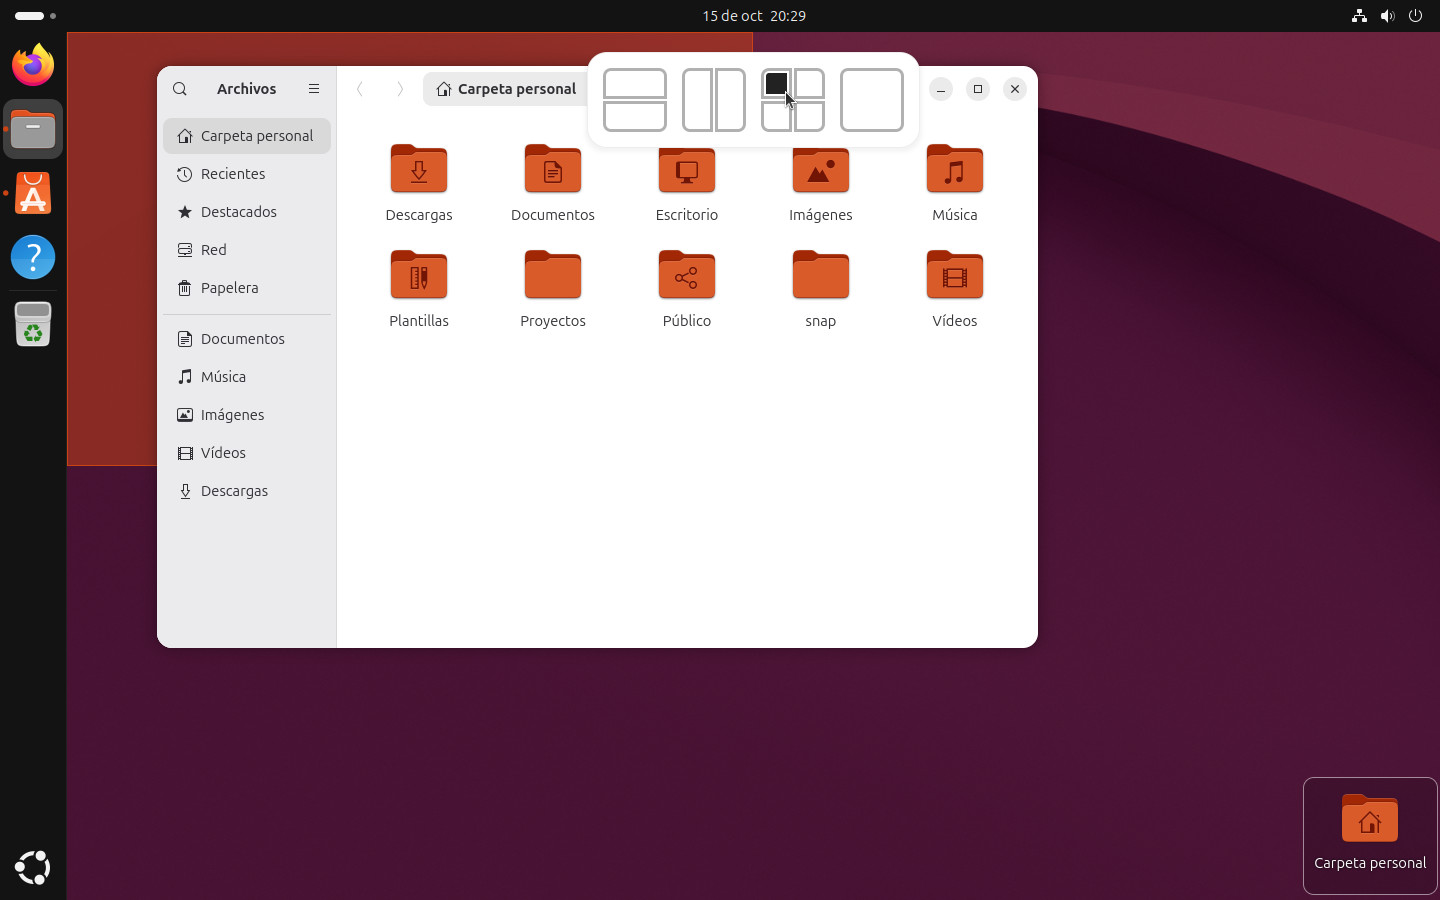Go back with the left arrow
This screenshot has height=900, width=1440.
tap(360, 89)
